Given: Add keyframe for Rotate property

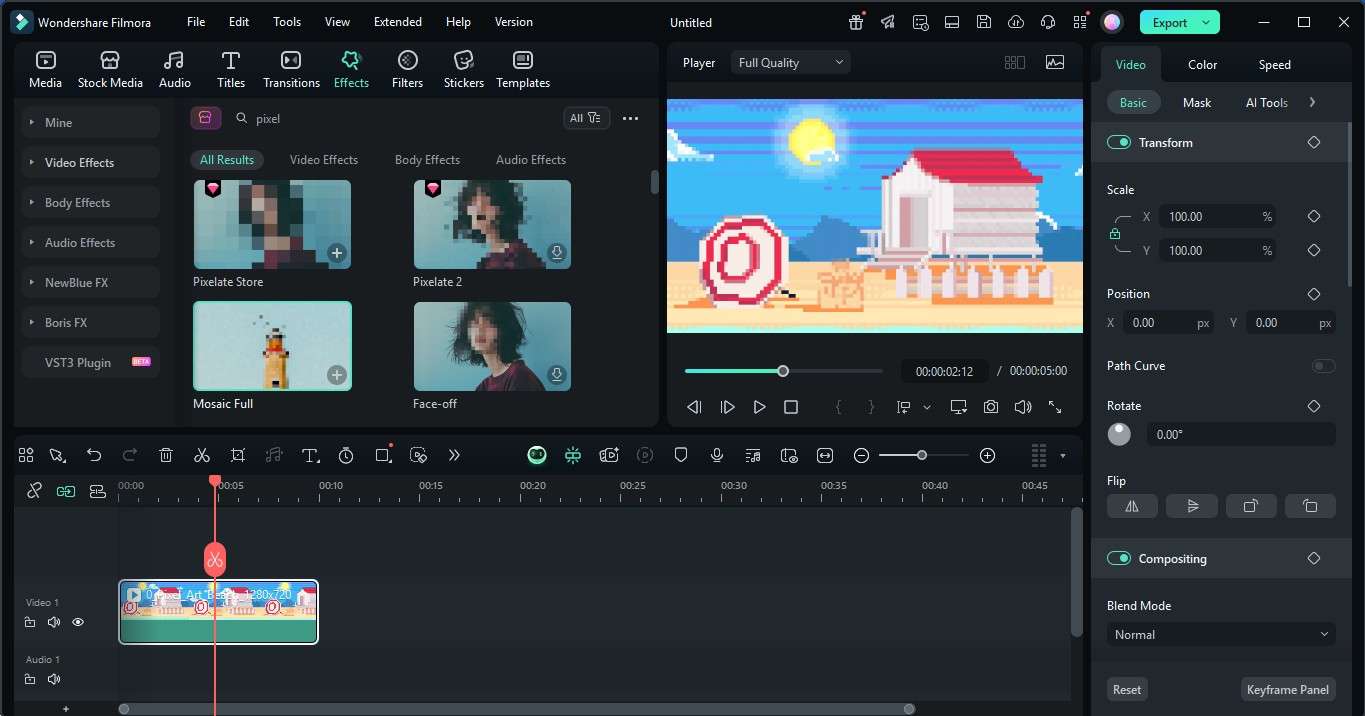Looking at the screenshot, I should (1314, 406).
